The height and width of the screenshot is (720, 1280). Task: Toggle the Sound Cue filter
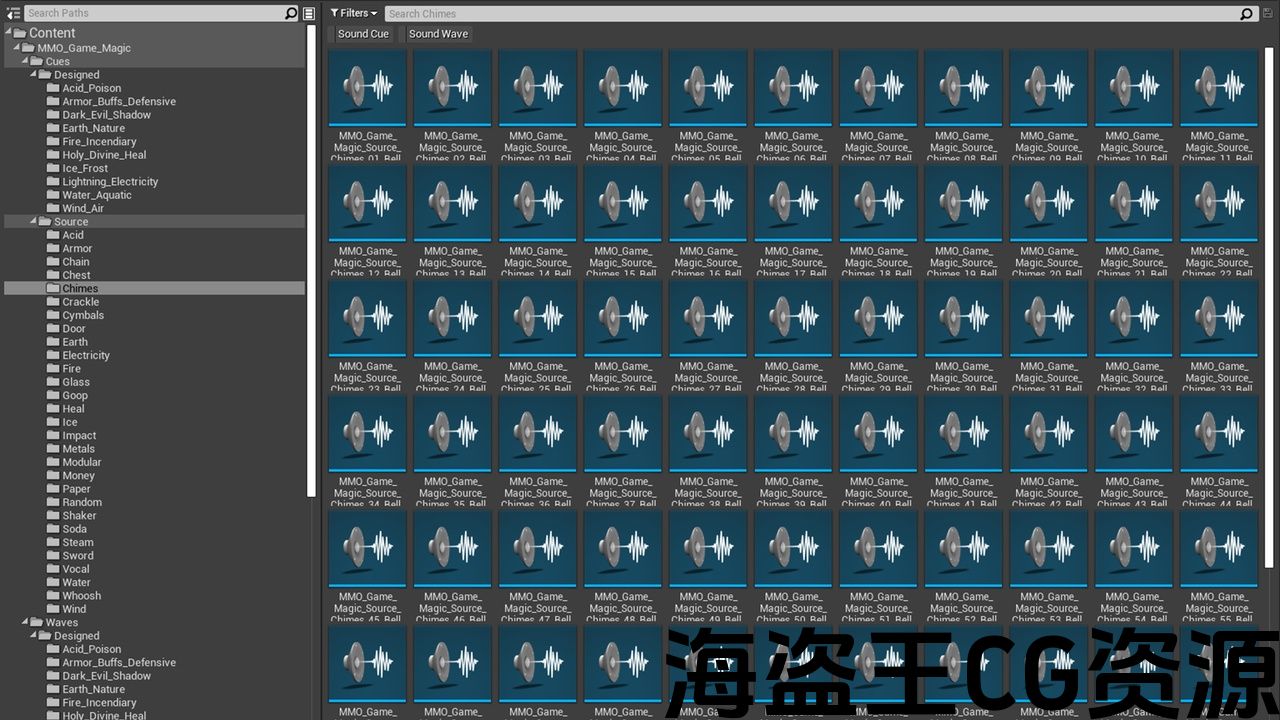363,34
